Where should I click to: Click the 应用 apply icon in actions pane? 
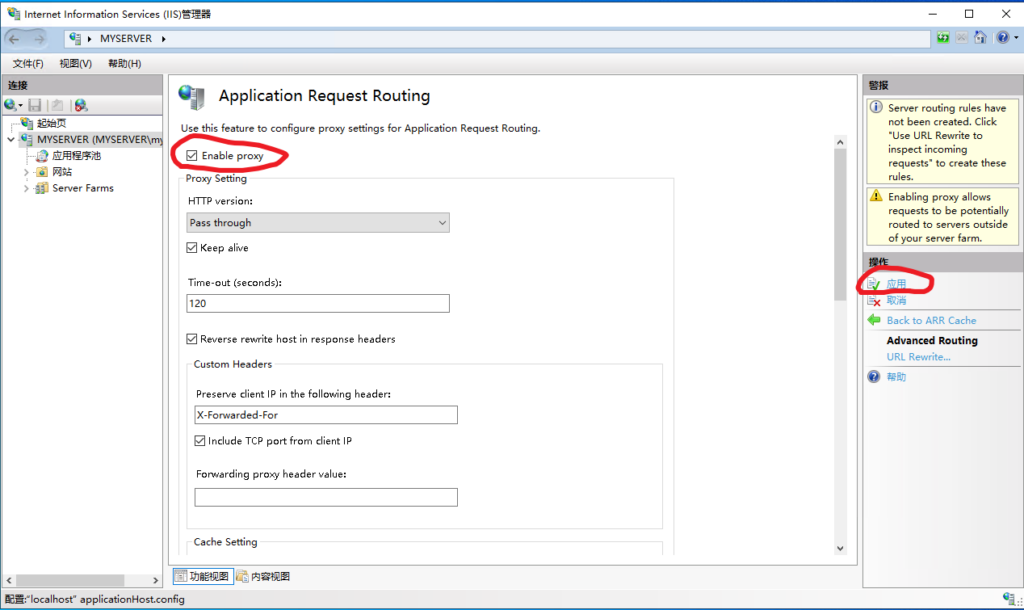tap(874, 285)
